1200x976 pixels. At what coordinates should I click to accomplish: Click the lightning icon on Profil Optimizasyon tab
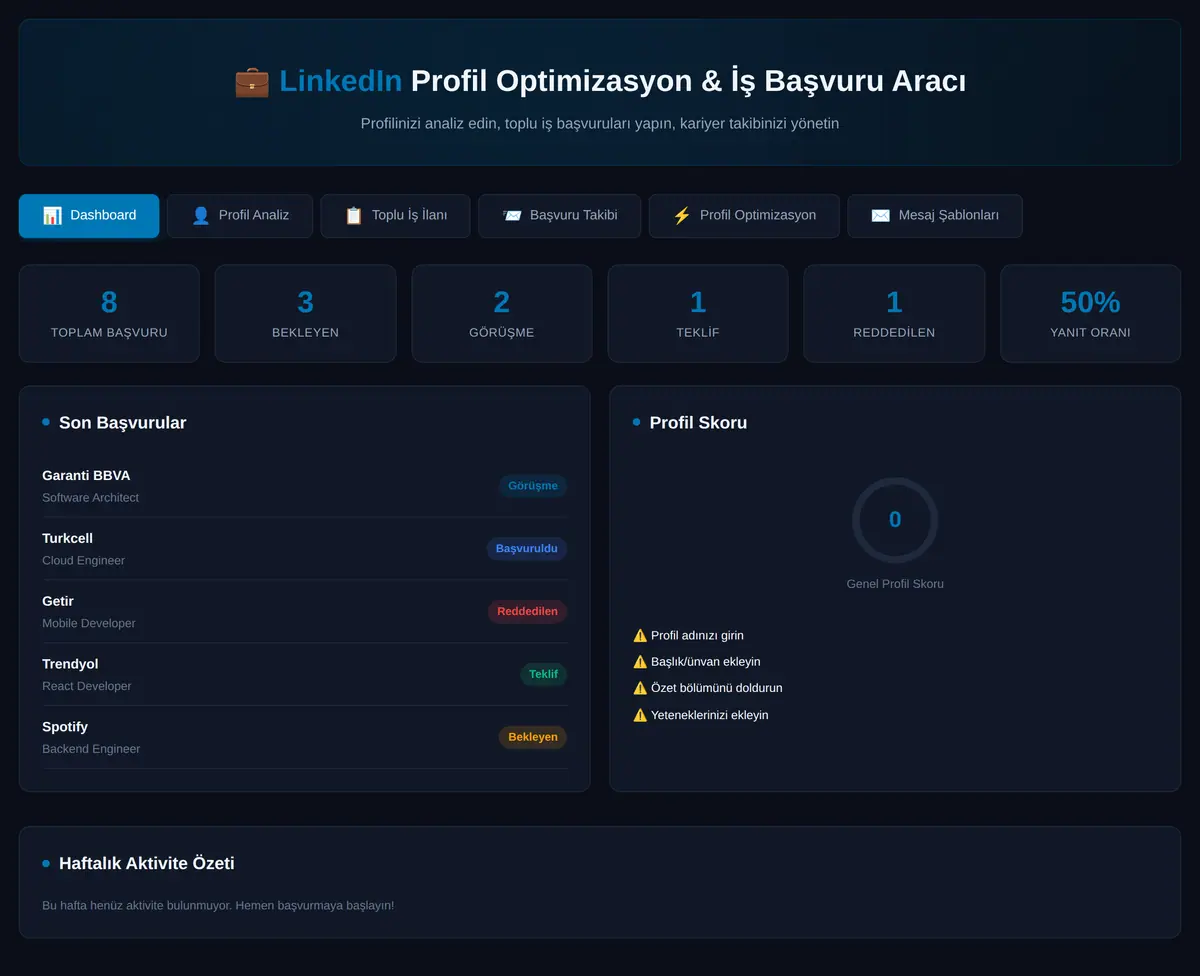click(x=682, y=216)
